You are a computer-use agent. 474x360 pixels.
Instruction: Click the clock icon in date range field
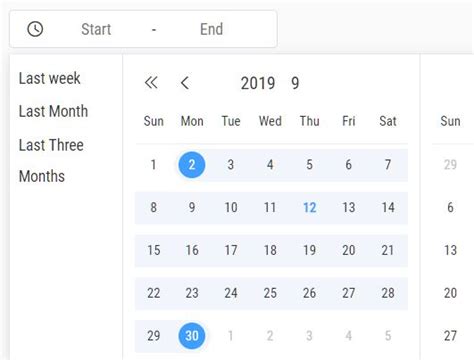35,29
